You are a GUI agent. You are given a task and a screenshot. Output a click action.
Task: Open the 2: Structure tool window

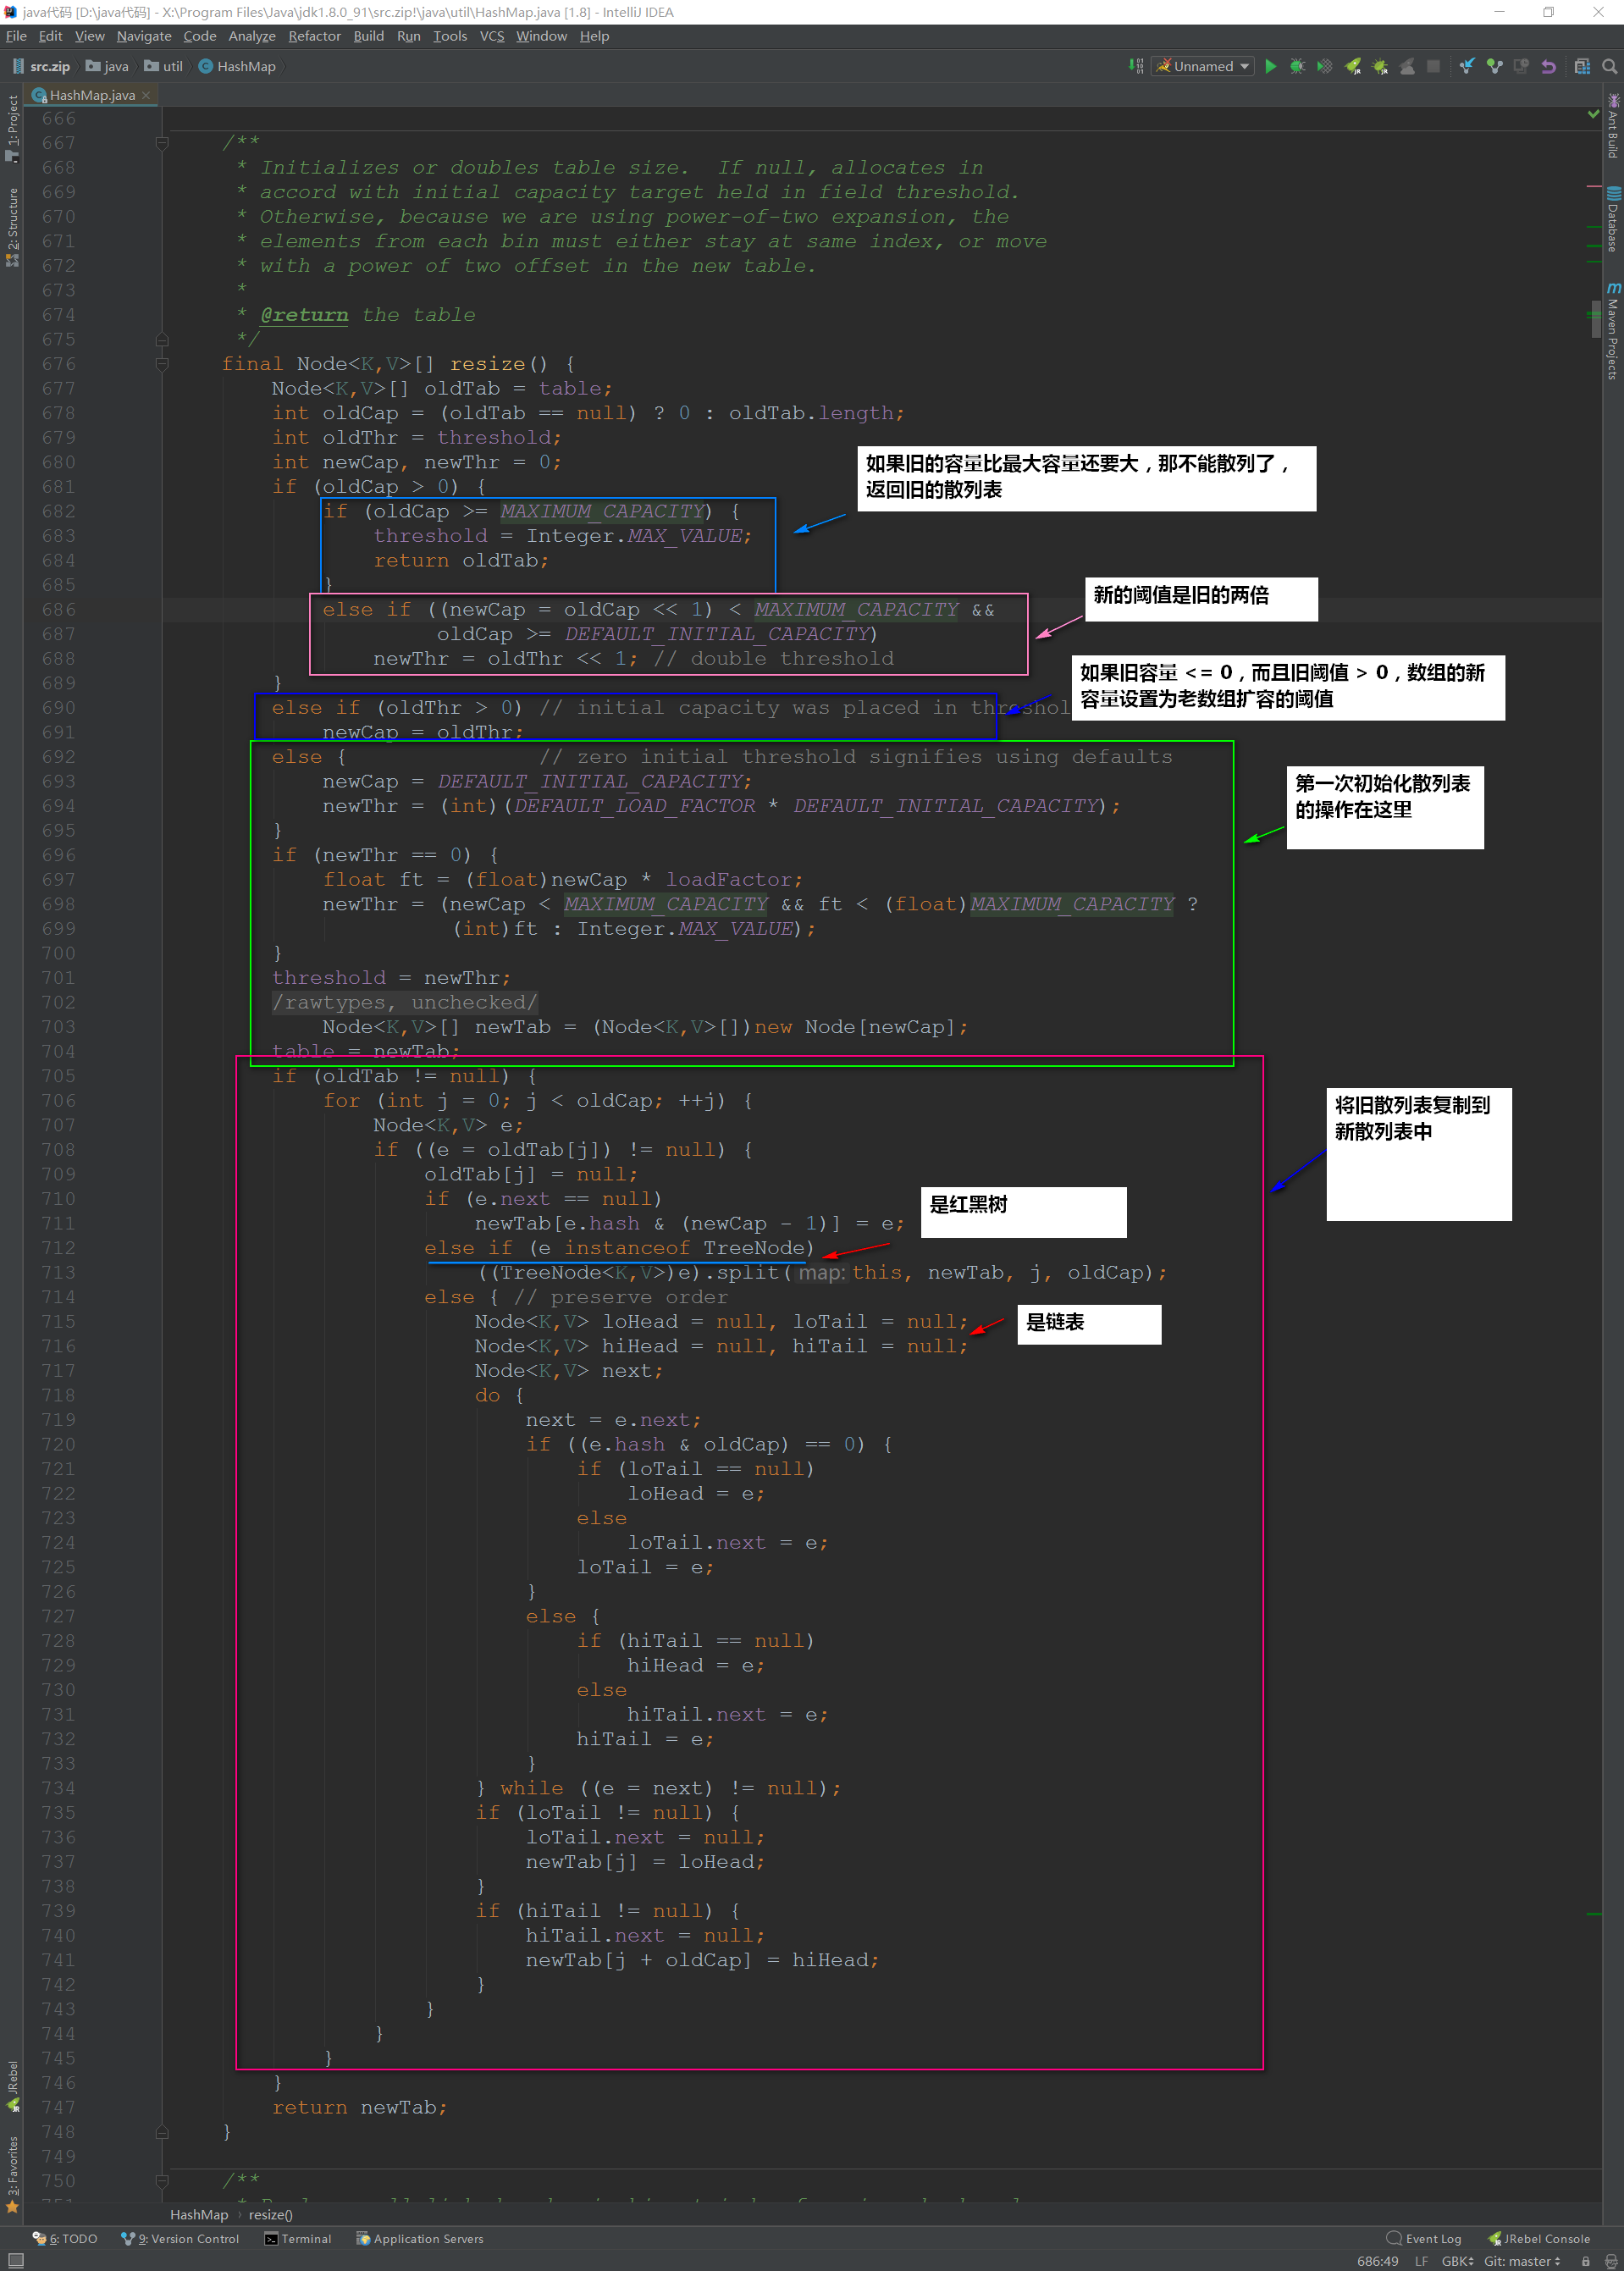12,226
